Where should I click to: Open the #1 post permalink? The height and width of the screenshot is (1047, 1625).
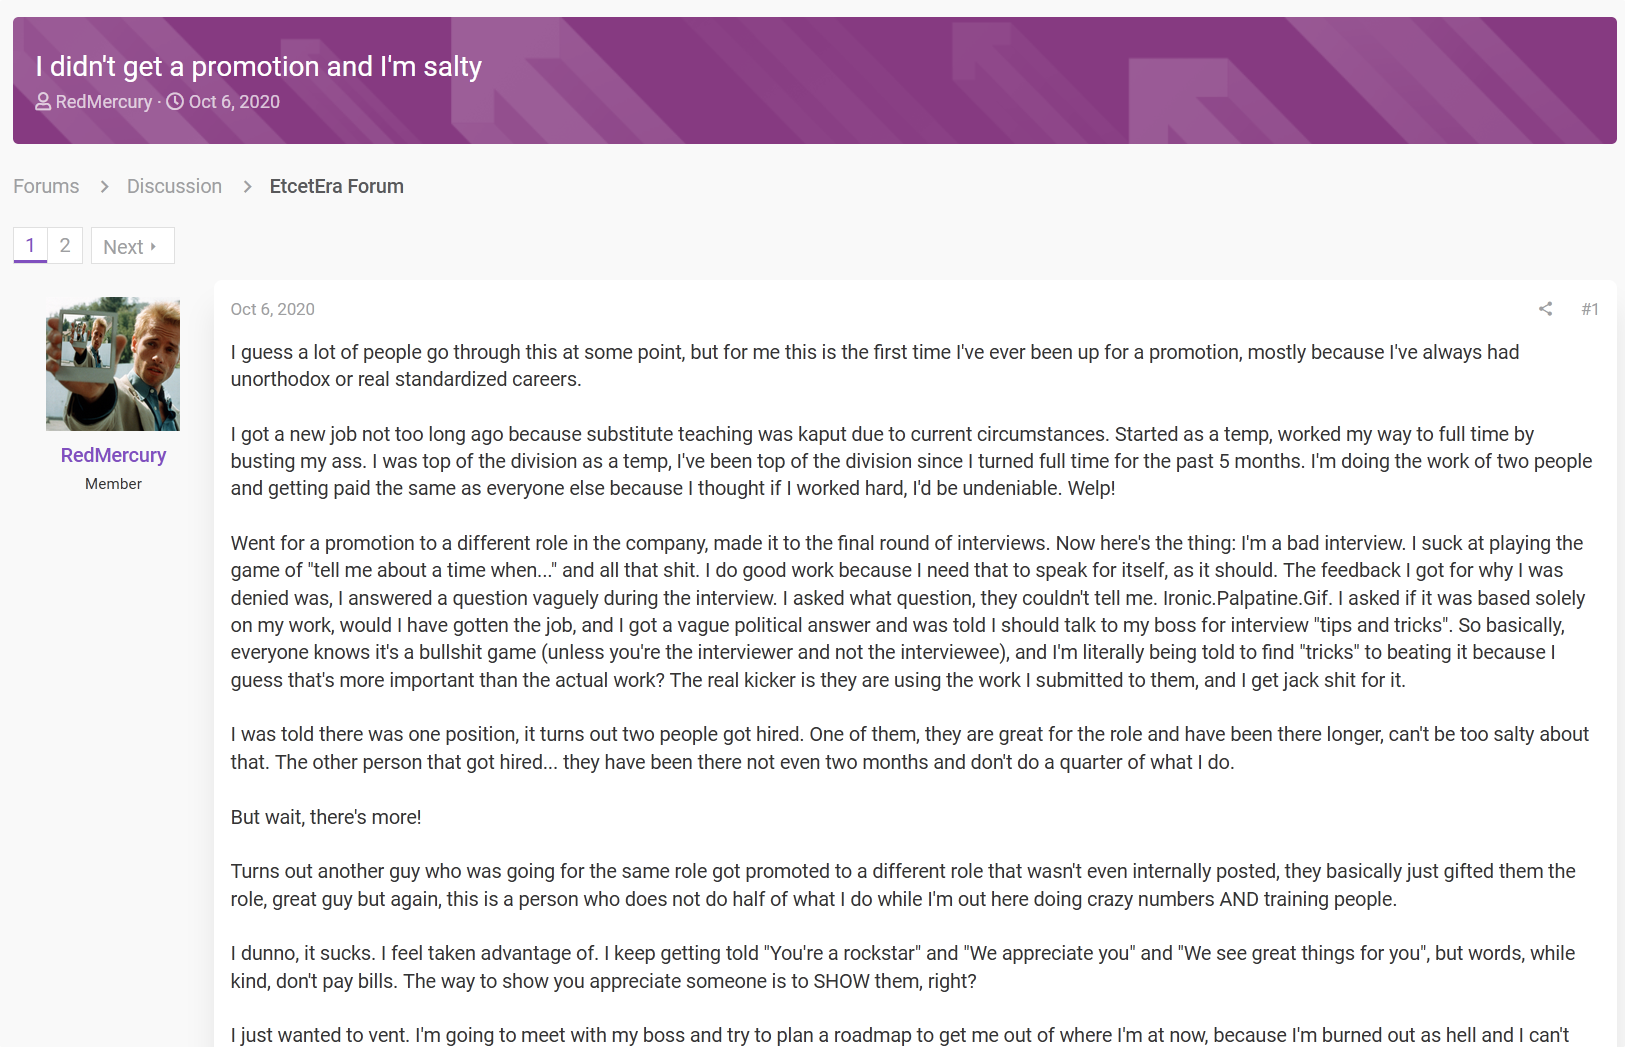tap(1590, 309)
